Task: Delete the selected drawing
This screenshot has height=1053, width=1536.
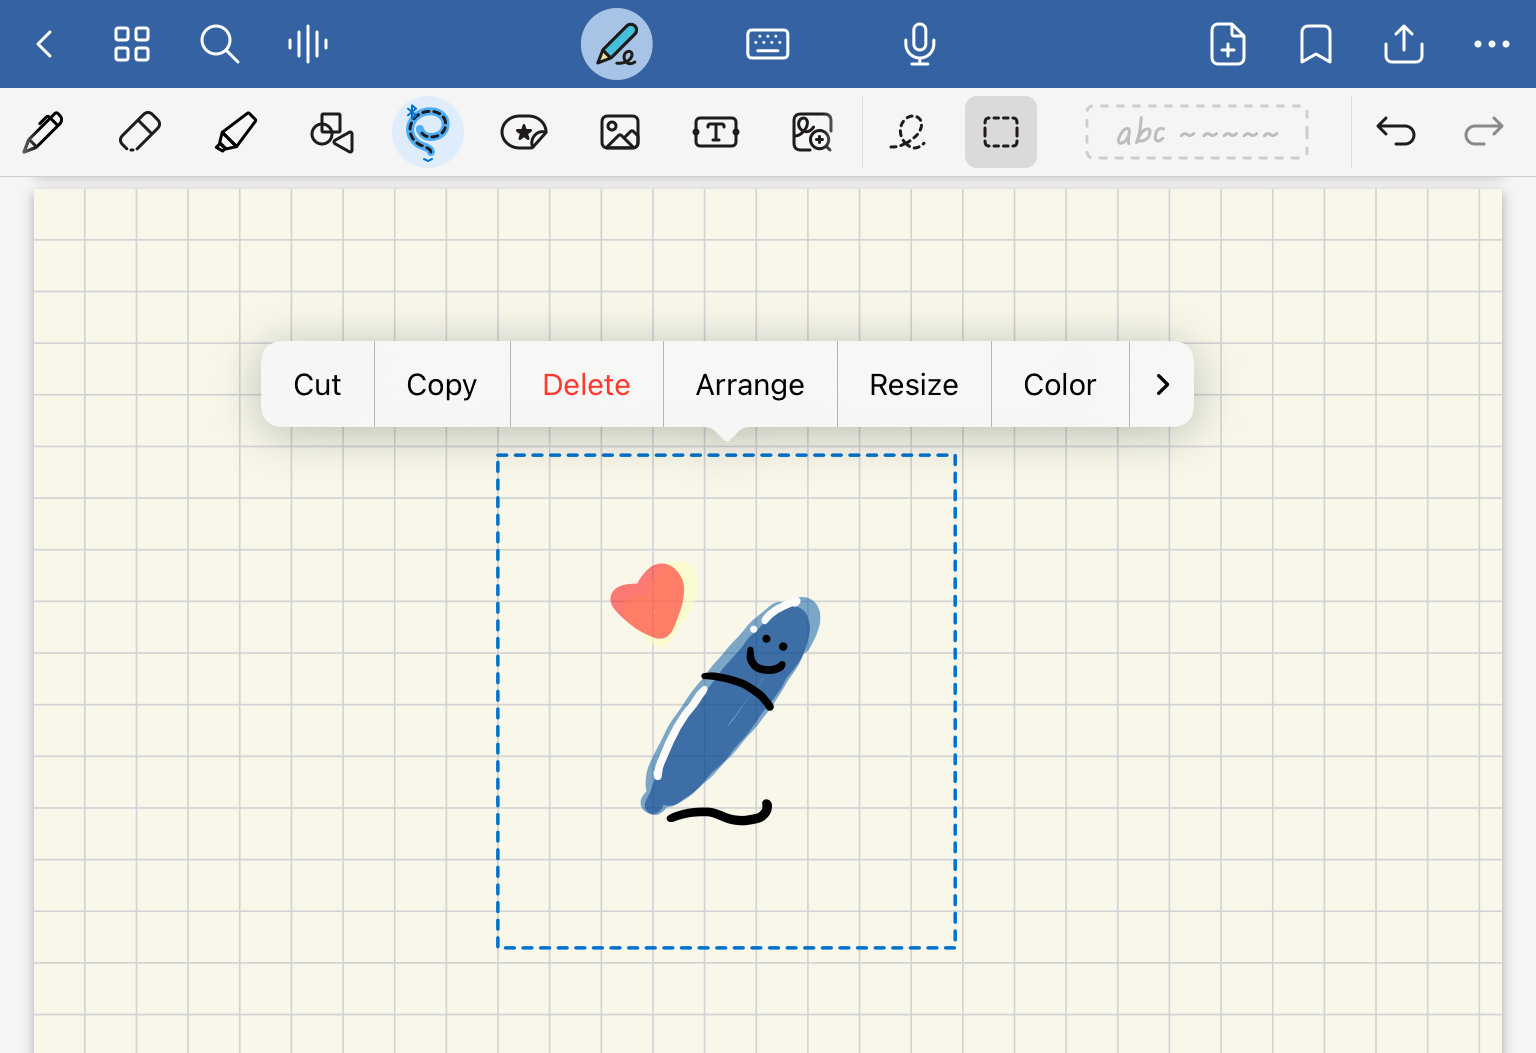Action: (586, 384)
